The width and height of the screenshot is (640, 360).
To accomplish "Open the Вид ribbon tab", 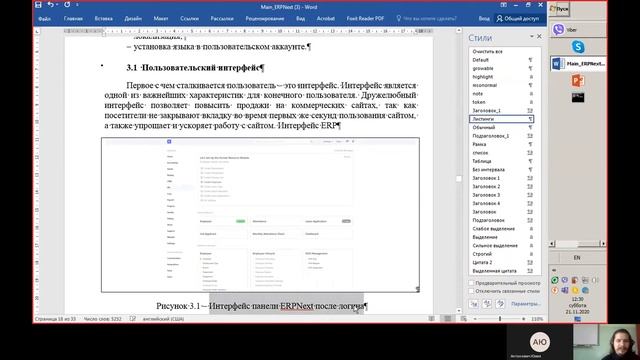I will (300, 18).
